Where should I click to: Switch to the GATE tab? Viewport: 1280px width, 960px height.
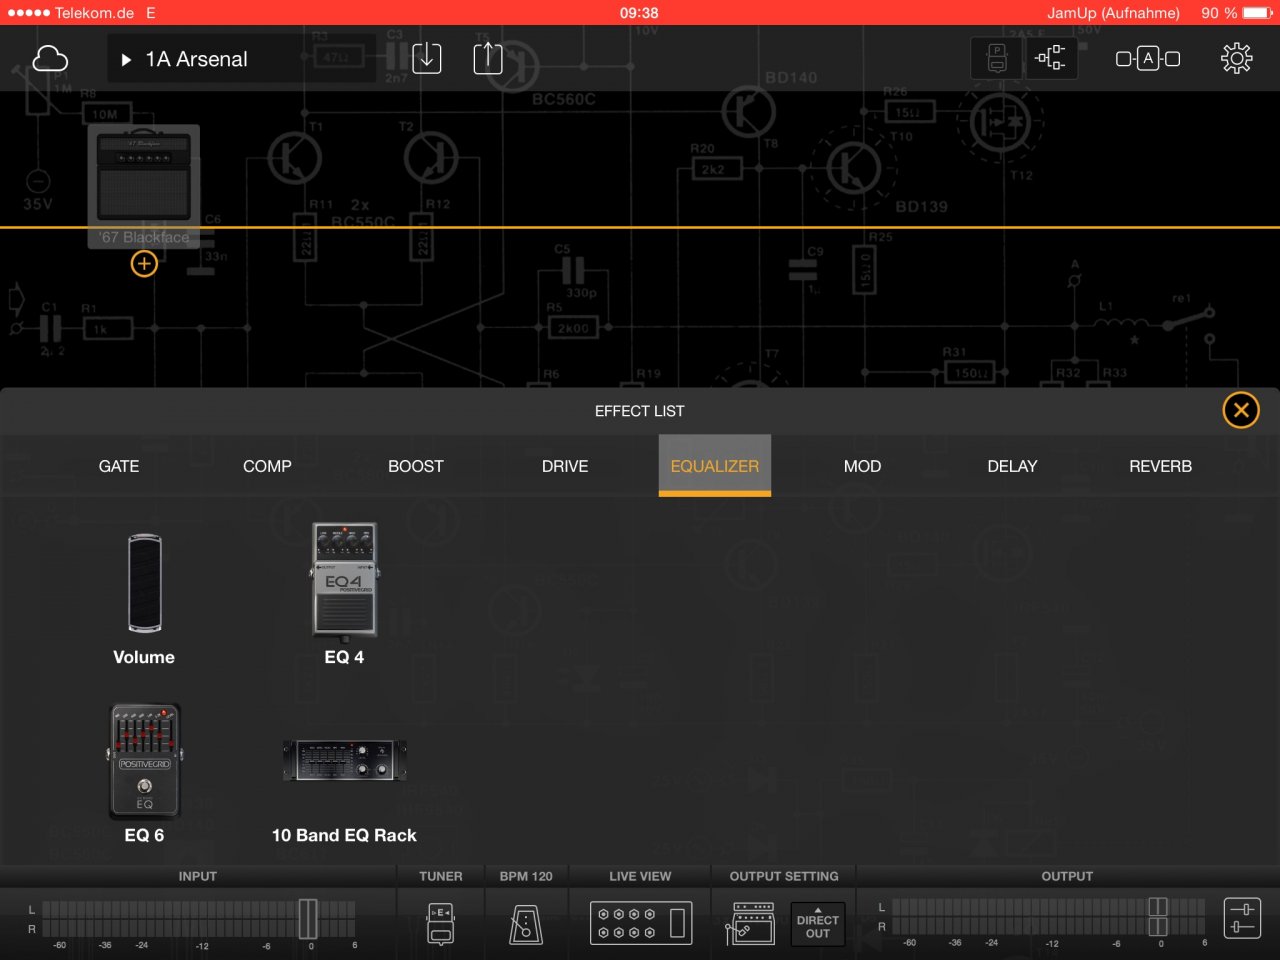point(119,466)
